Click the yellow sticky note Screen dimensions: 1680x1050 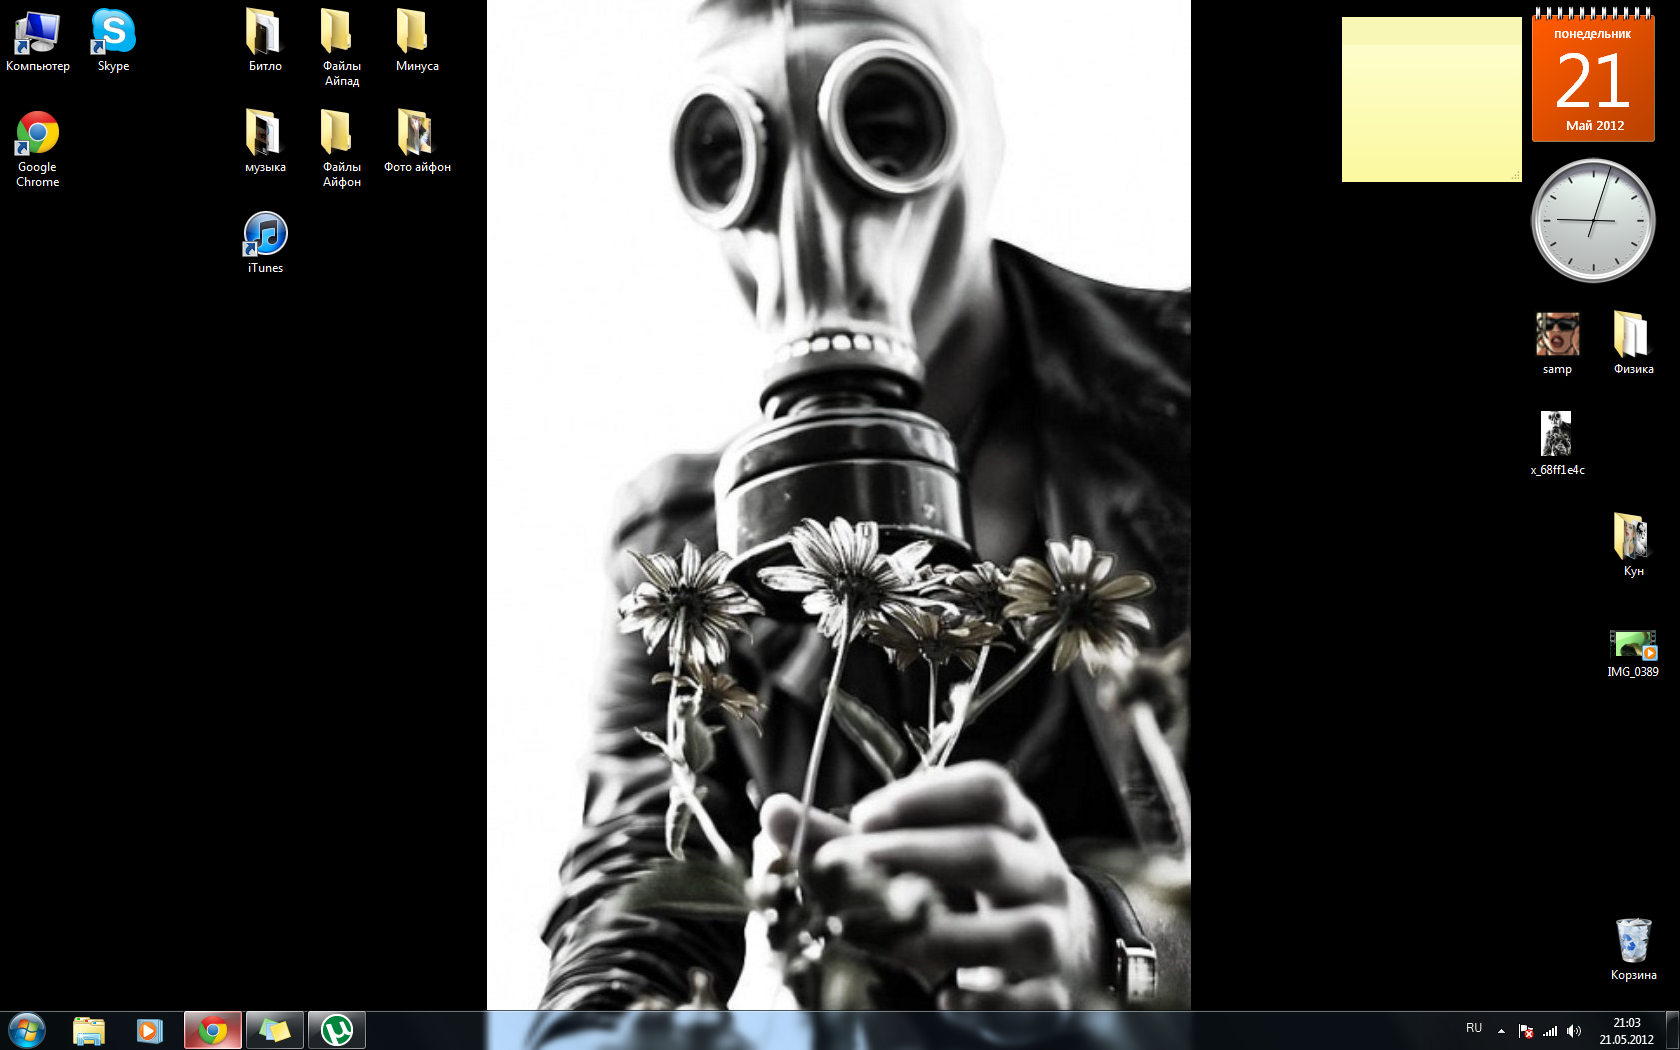1431,100
